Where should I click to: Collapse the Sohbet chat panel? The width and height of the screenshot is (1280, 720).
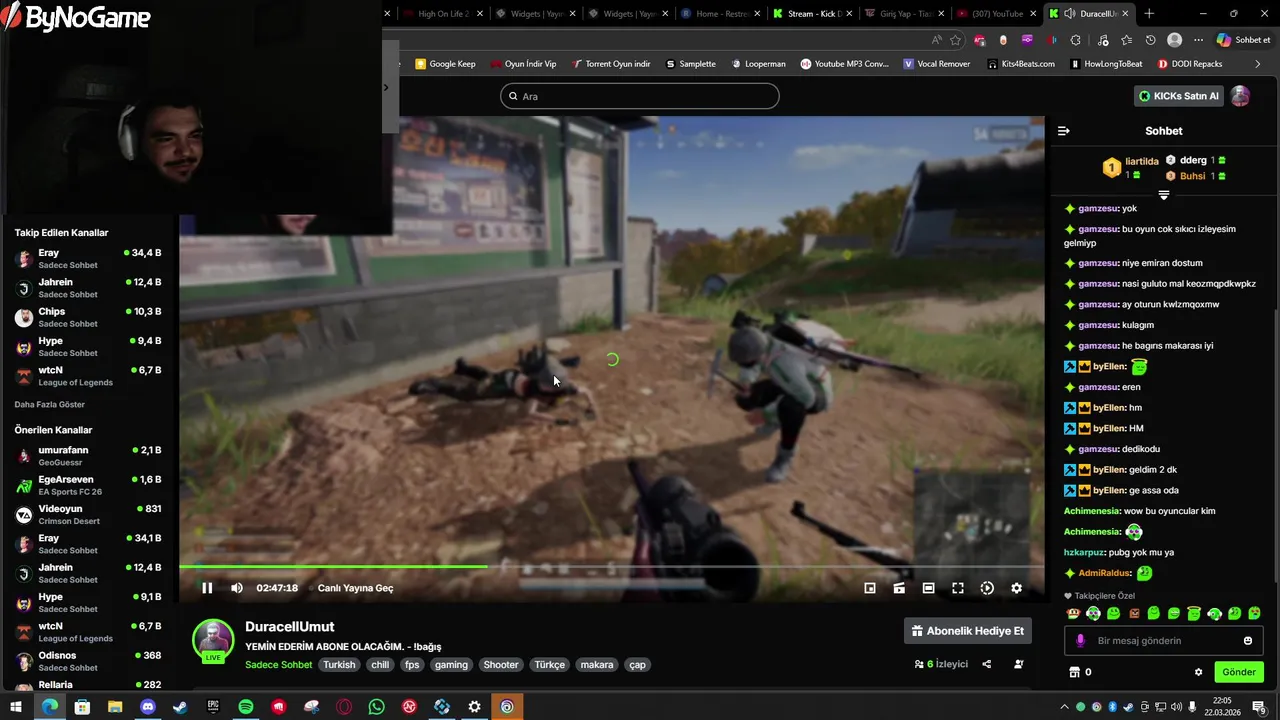click(1064, 131)
